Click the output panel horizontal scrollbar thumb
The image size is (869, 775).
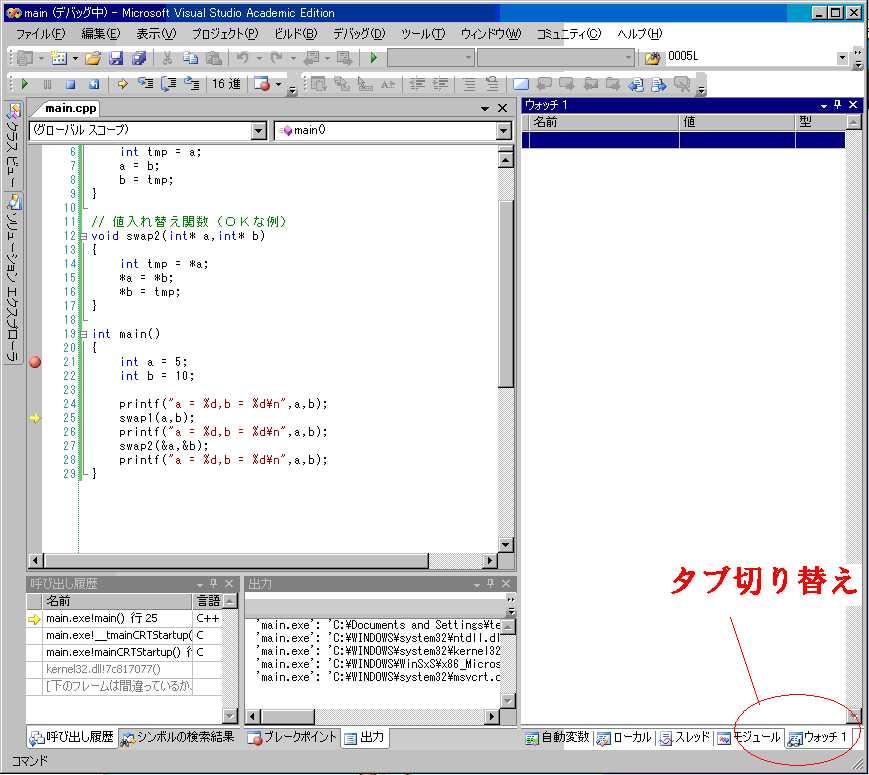[x=288, y=716]
